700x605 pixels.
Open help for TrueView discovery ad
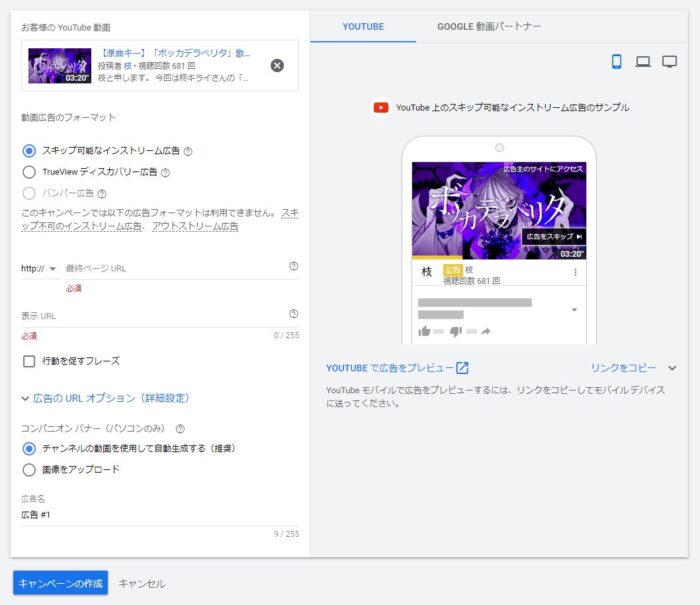point(165,172)
